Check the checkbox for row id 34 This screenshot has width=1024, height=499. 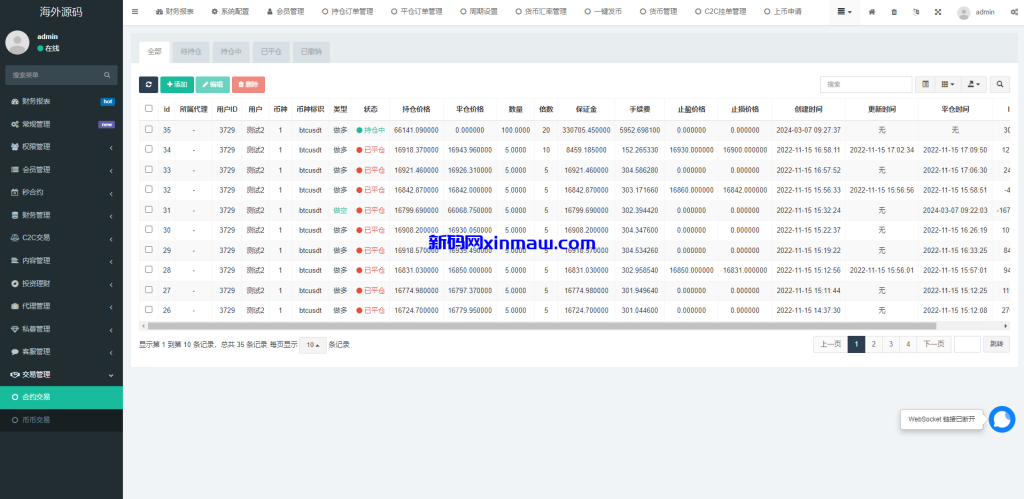pos(149,149)
